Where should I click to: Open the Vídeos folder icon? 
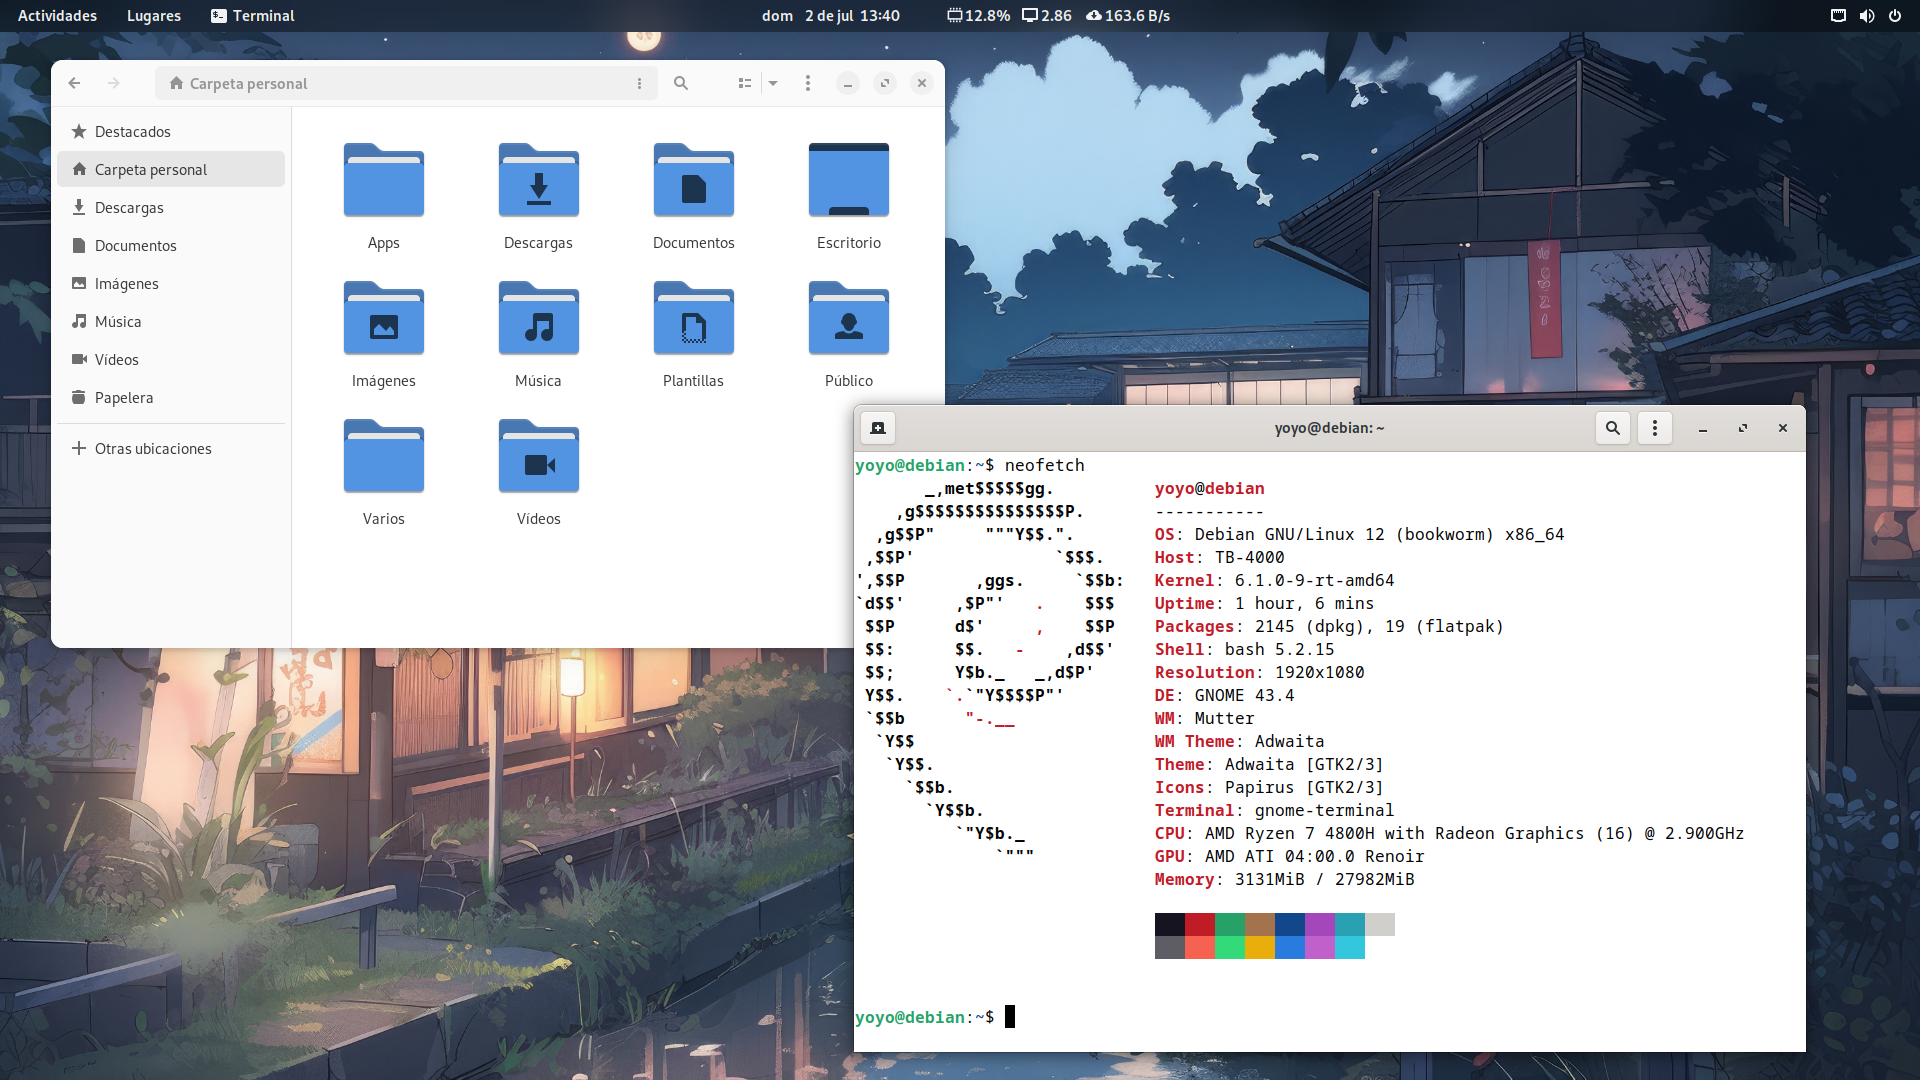538,458
